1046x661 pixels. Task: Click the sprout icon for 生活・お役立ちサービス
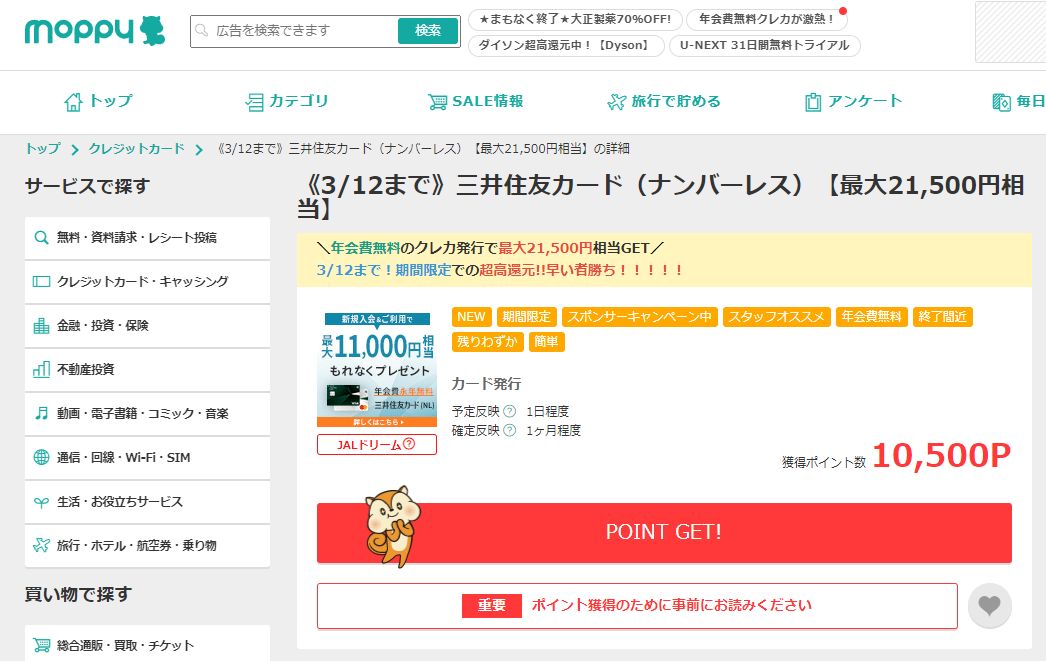coord(41,502)
